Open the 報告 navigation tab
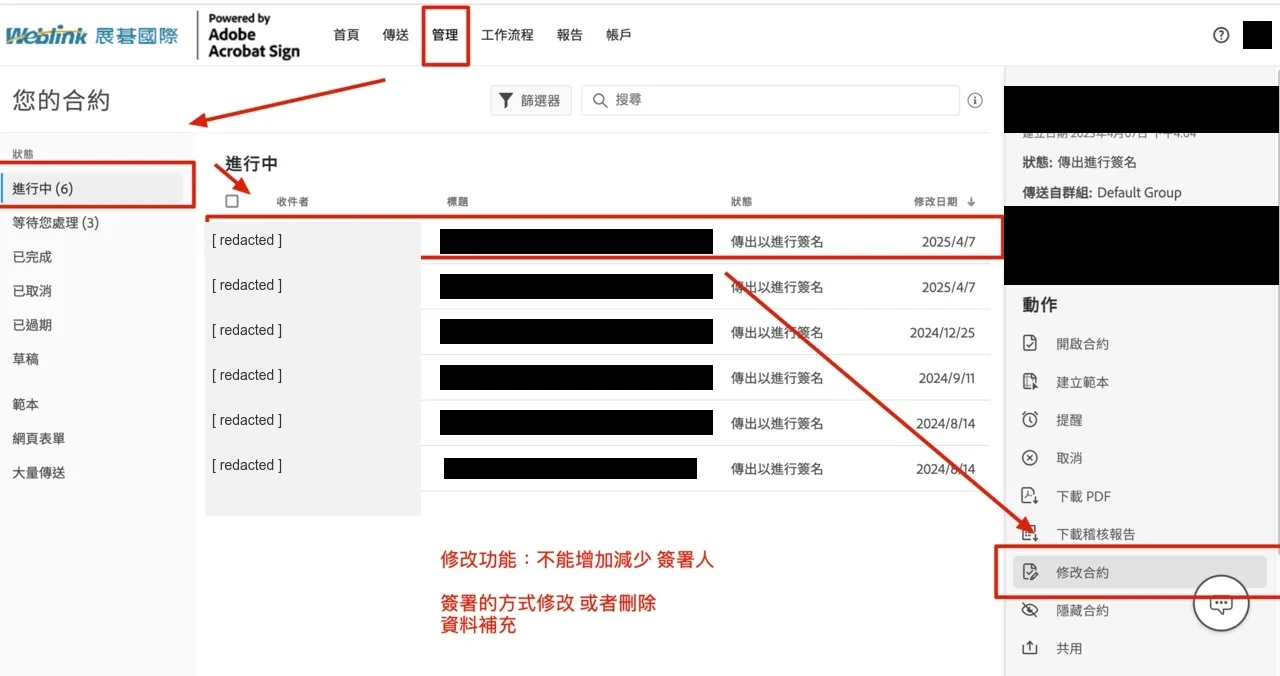Viewport: 1280px width, 676px height. tap(570, 35)
